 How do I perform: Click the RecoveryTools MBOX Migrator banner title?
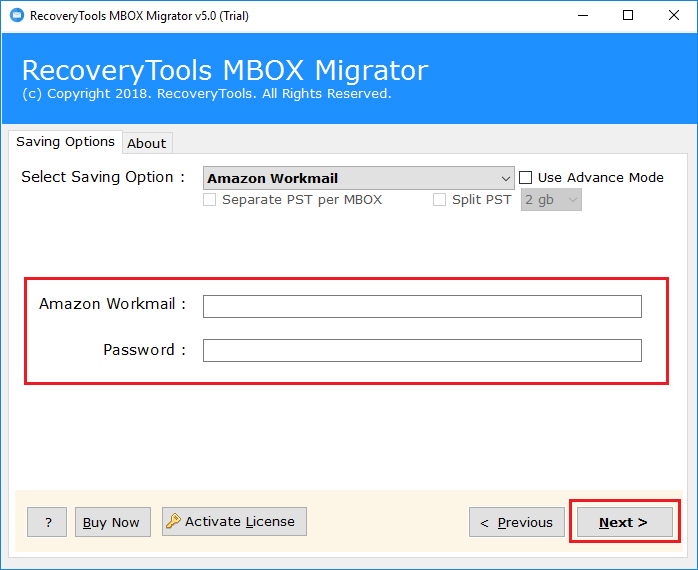click(225, 70)
